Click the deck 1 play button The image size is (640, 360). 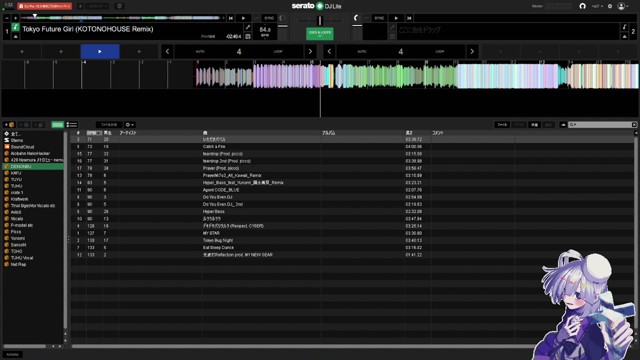243,18
